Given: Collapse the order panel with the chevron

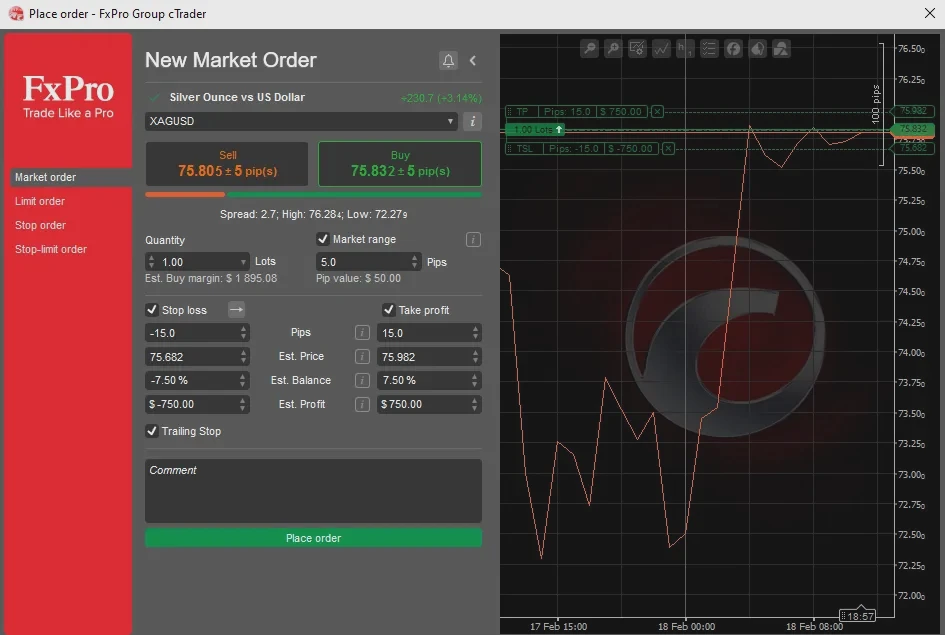Looking at the screenshot, I should click(472, 60).
